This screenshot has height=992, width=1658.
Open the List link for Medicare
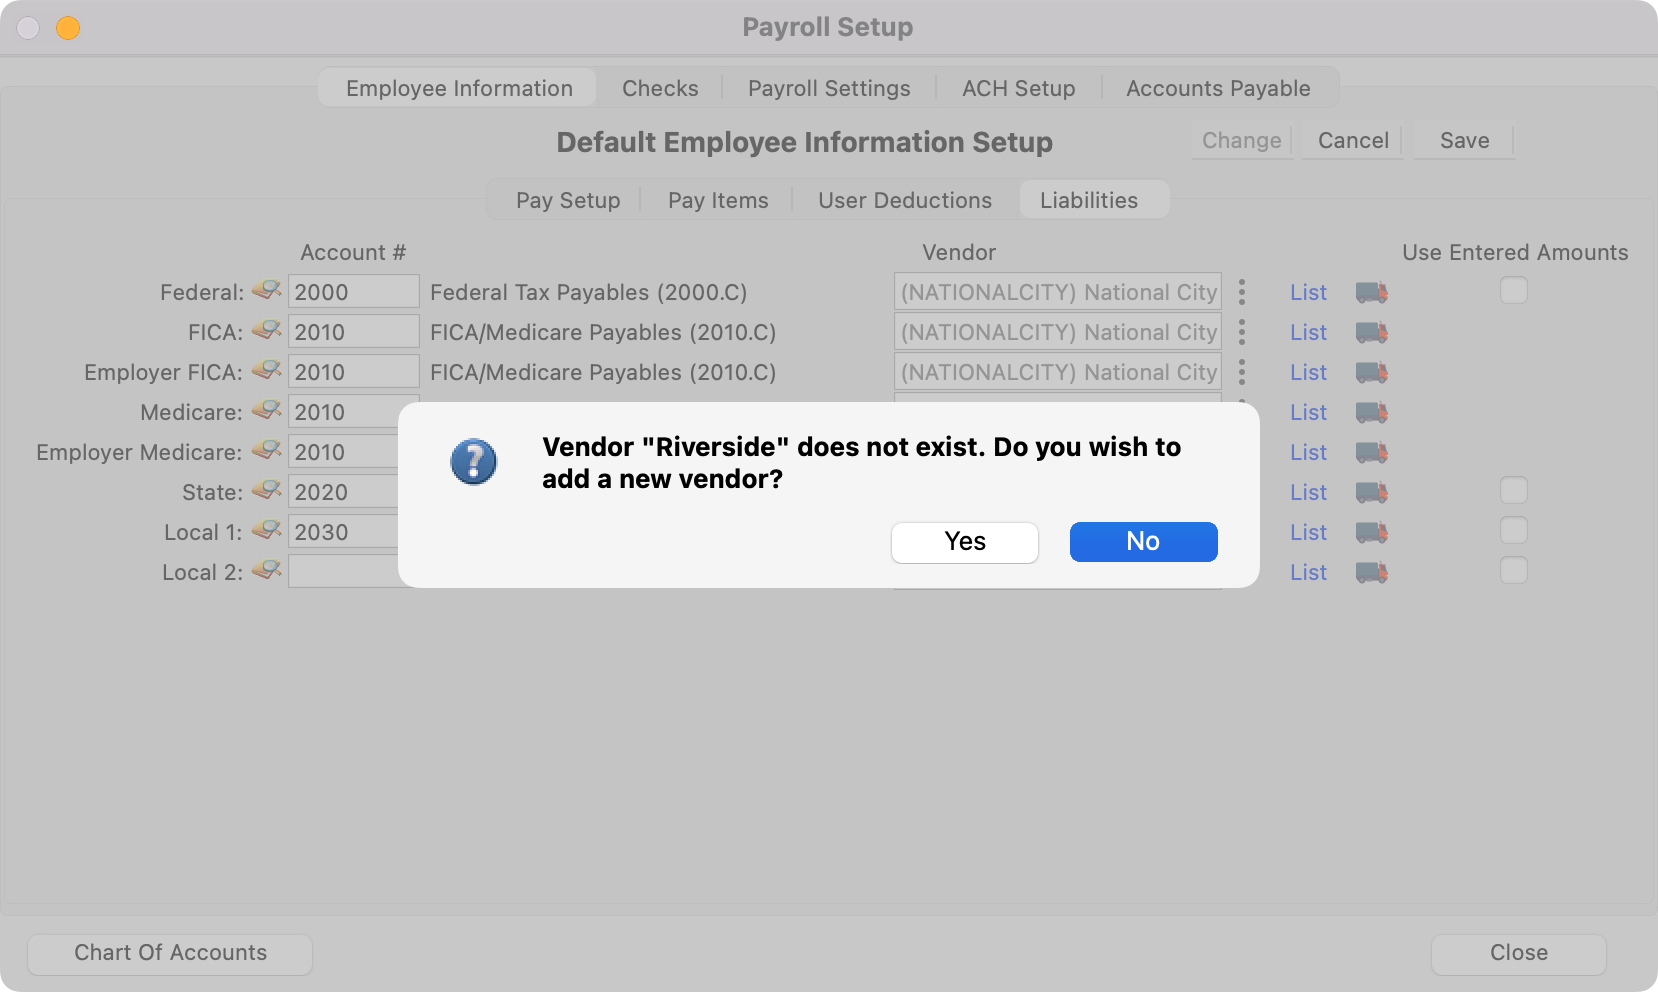(x=1308, y=412)
